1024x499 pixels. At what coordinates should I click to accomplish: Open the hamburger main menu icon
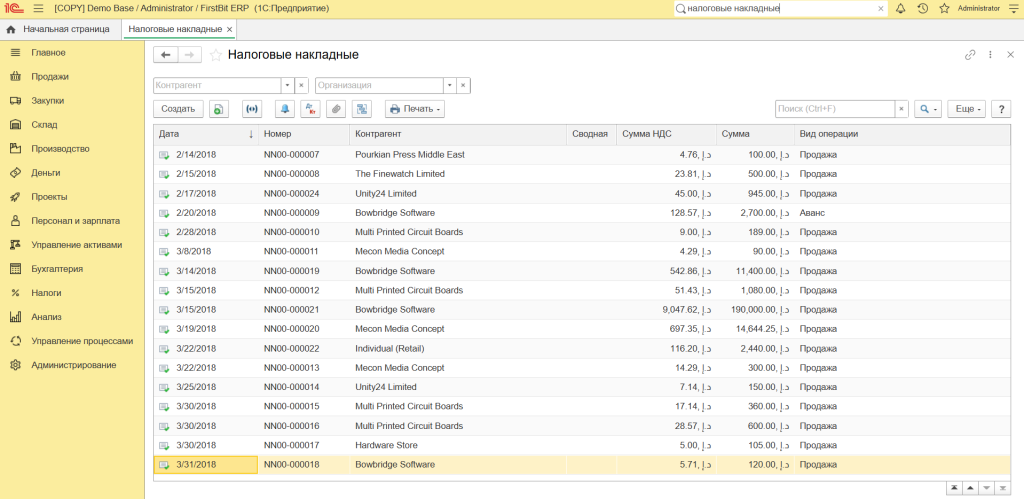[38, 8]
